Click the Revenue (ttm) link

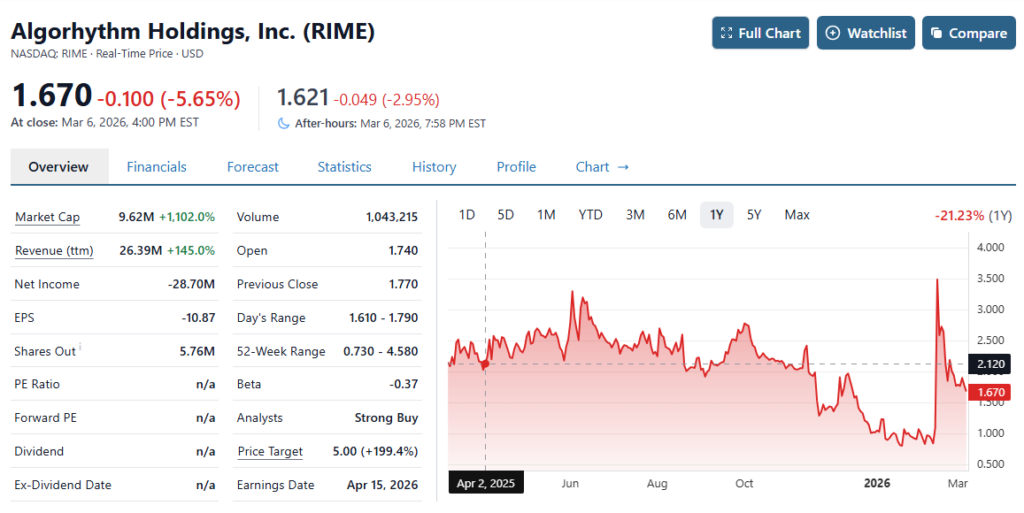pyautogui.click(x=54, y=251)
